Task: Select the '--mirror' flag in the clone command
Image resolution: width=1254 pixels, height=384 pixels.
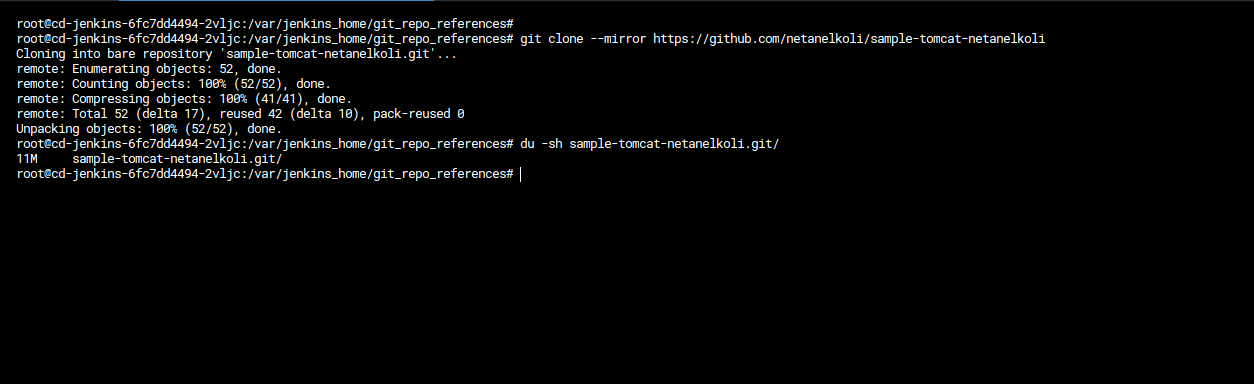Action: coord(619,38)
